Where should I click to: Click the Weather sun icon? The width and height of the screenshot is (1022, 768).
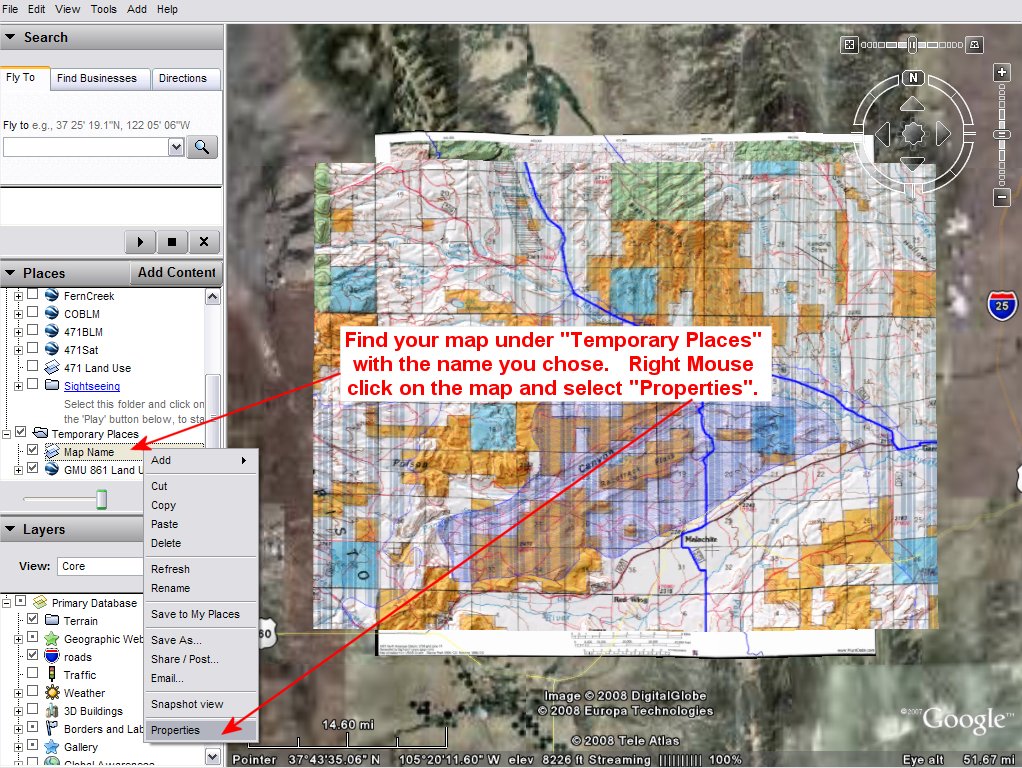tap(52, 692)
